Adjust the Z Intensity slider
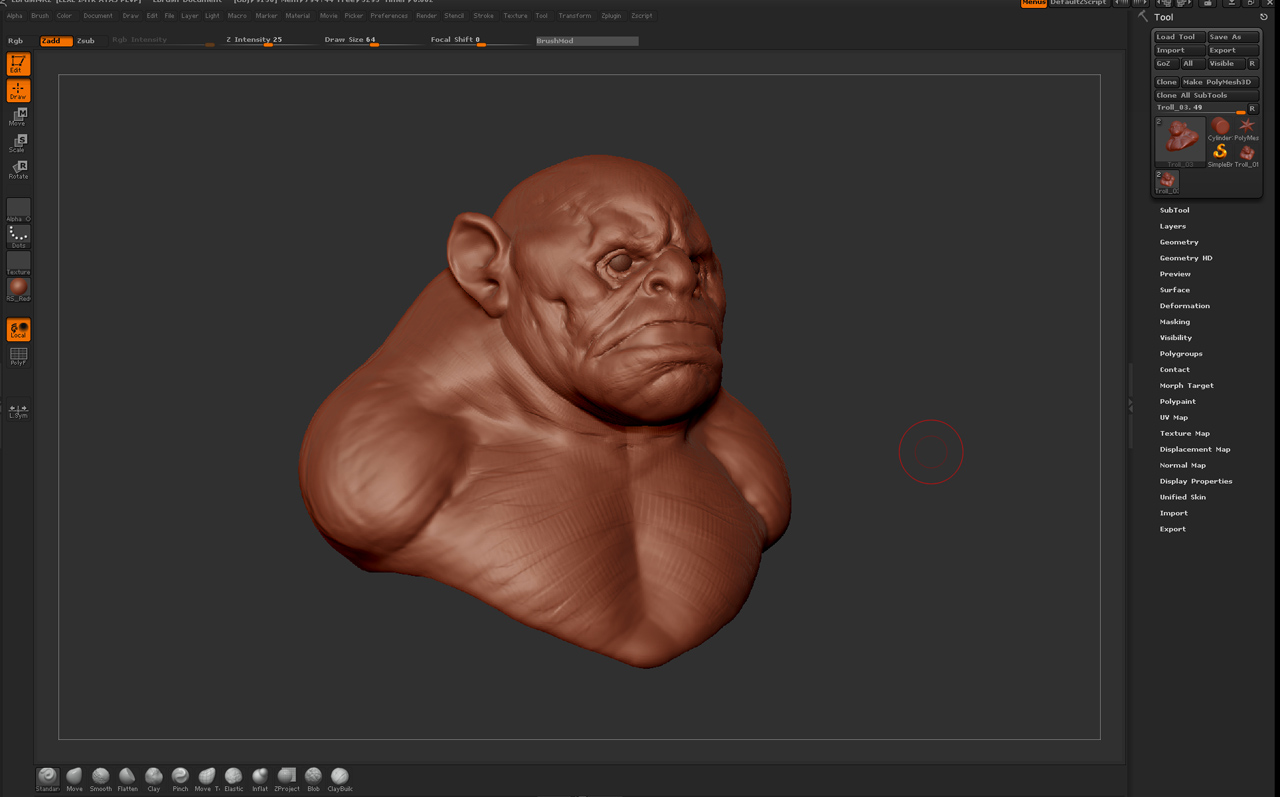The height and width of the screenshot is (797, 1280). pos(268,41)
